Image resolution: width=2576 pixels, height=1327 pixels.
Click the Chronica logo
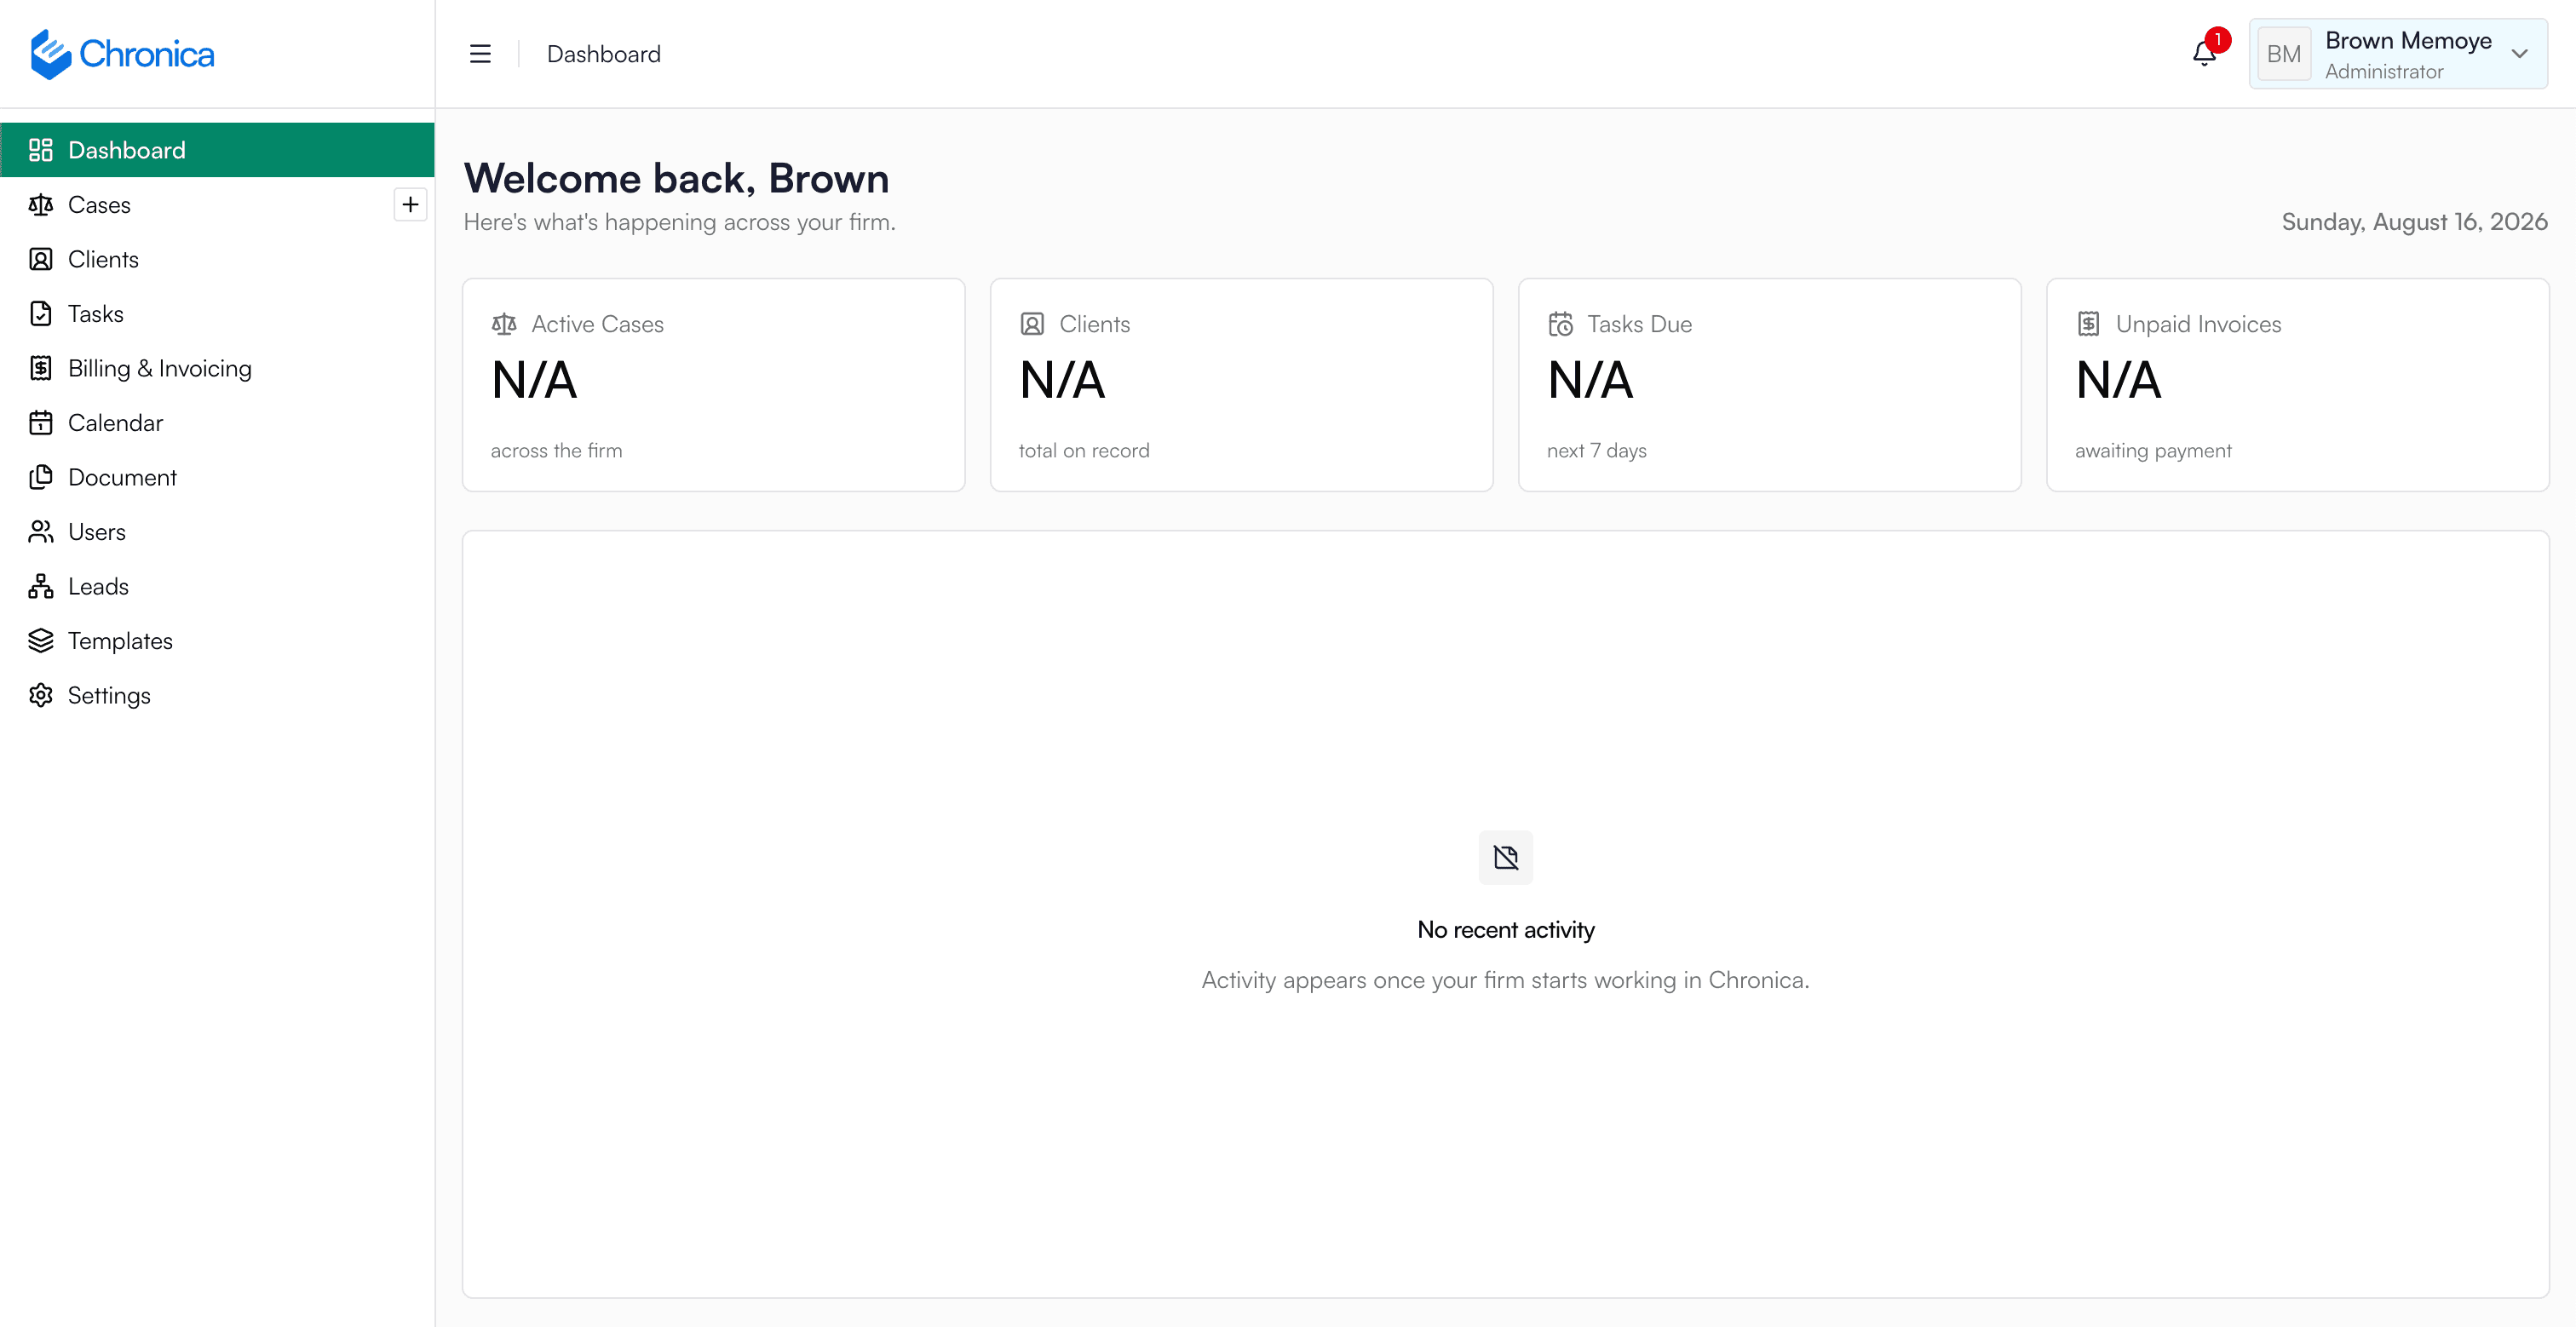pos(122,54)
